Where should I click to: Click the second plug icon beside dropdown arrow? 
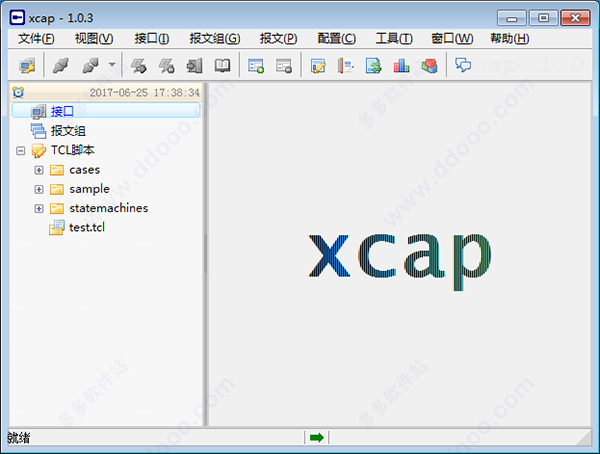pyautogui.click(x=91, y=65)
